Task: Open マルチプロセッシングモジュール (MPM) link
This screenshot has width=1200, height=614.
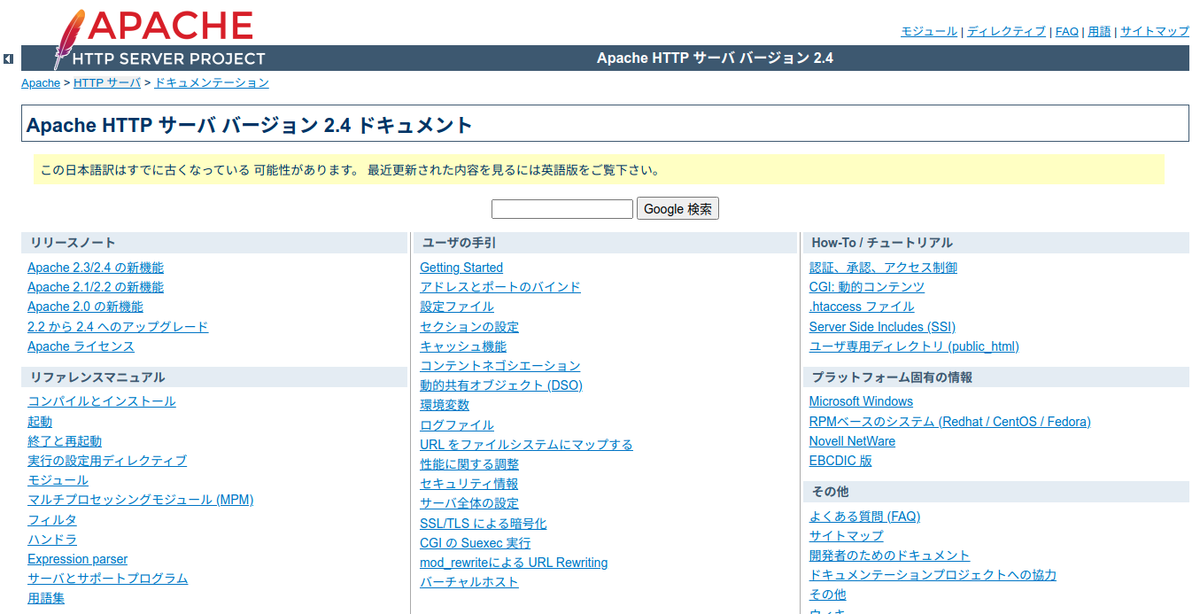Action: click(141, 500)
